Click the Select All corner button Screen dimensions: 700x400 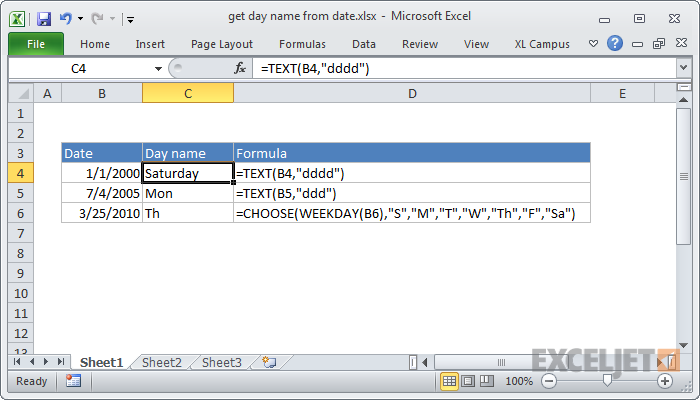20,93
